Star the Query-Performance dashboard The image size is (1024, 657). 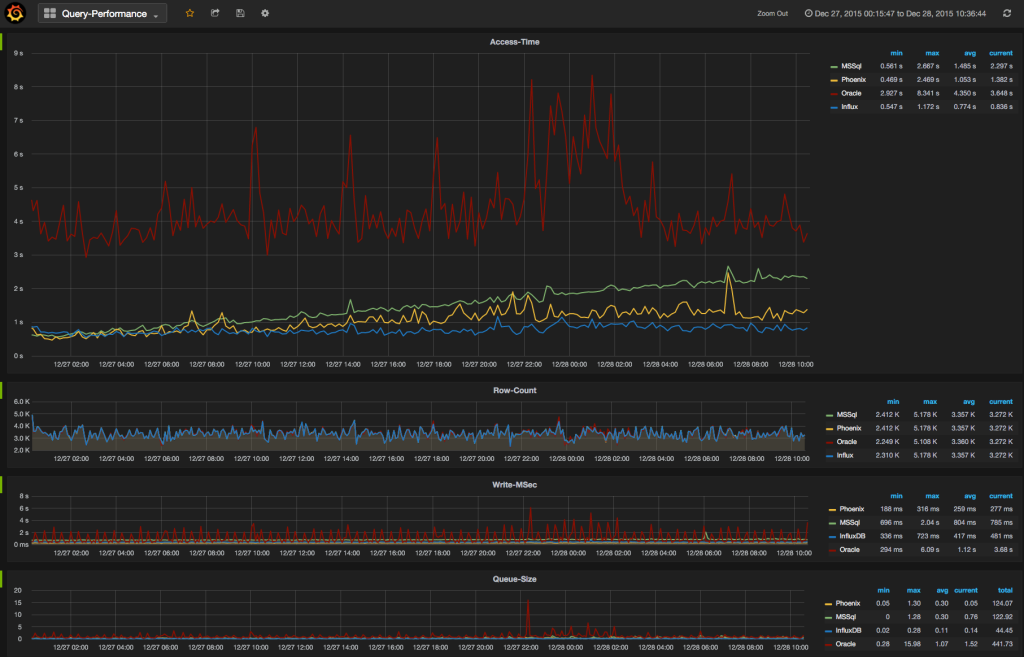(190, 13)
